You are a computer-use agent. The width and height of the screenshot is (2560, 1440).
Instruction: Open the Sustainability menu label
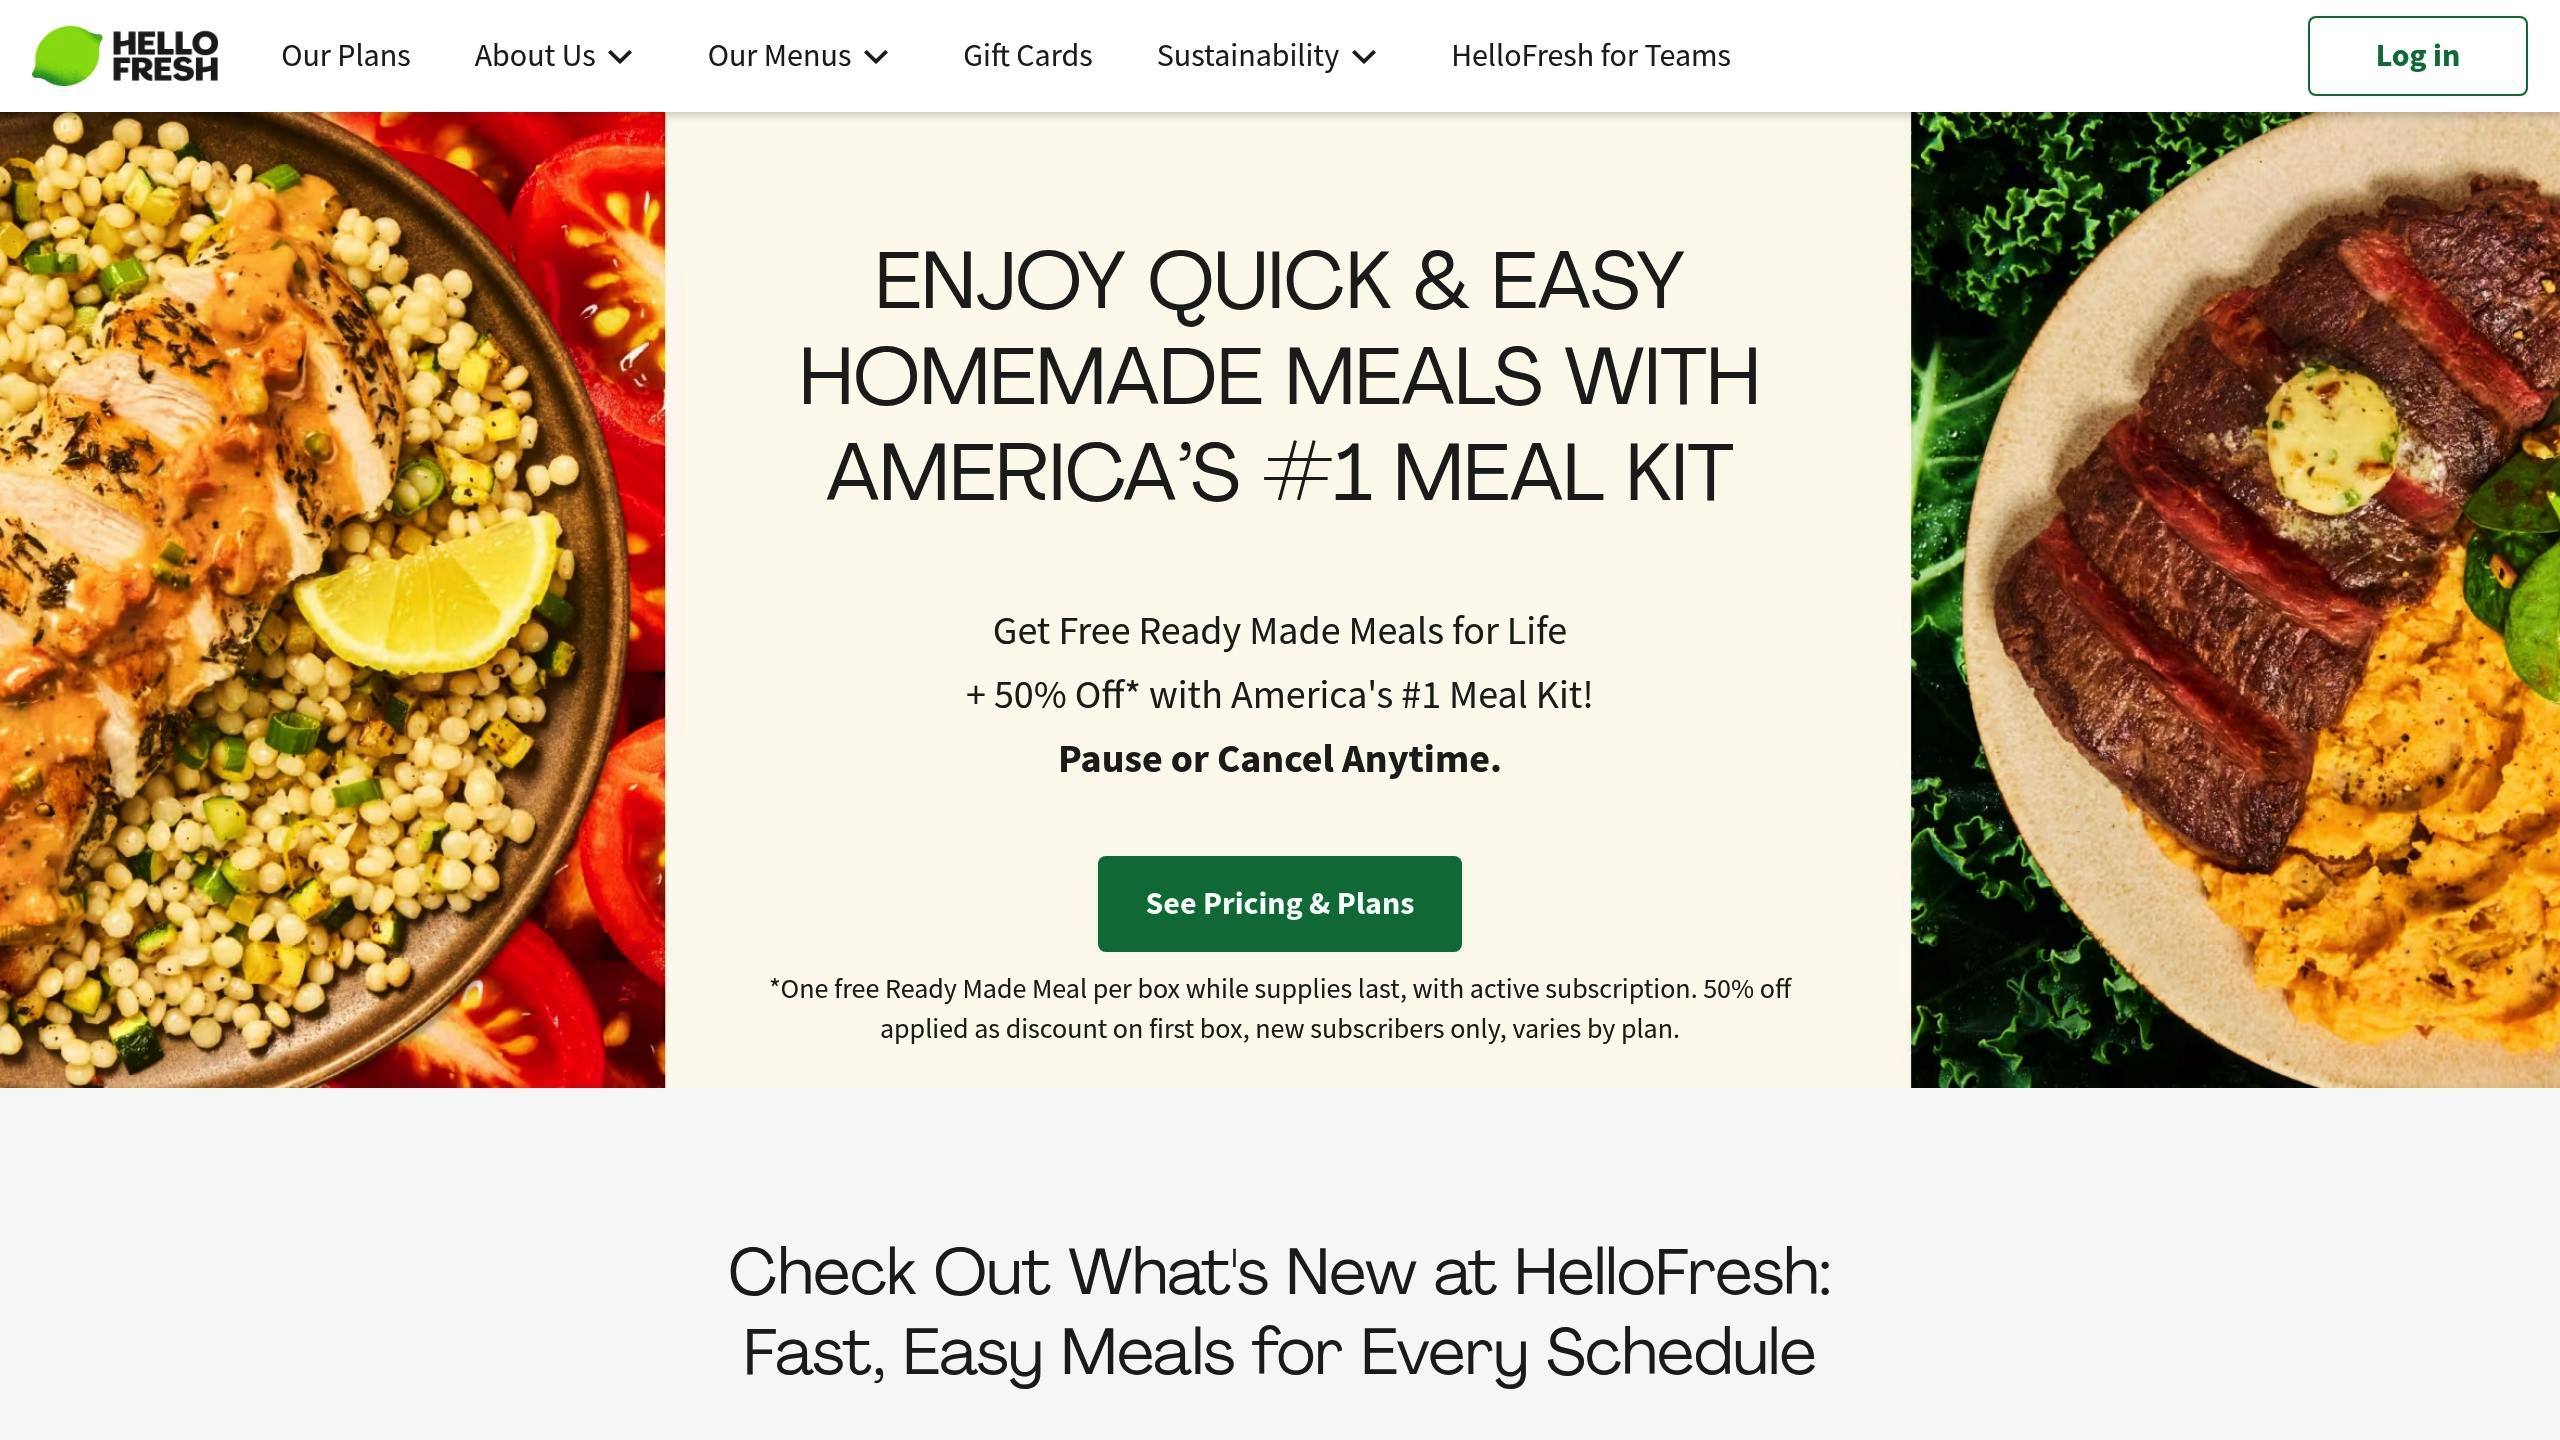tap(1247, 56)
